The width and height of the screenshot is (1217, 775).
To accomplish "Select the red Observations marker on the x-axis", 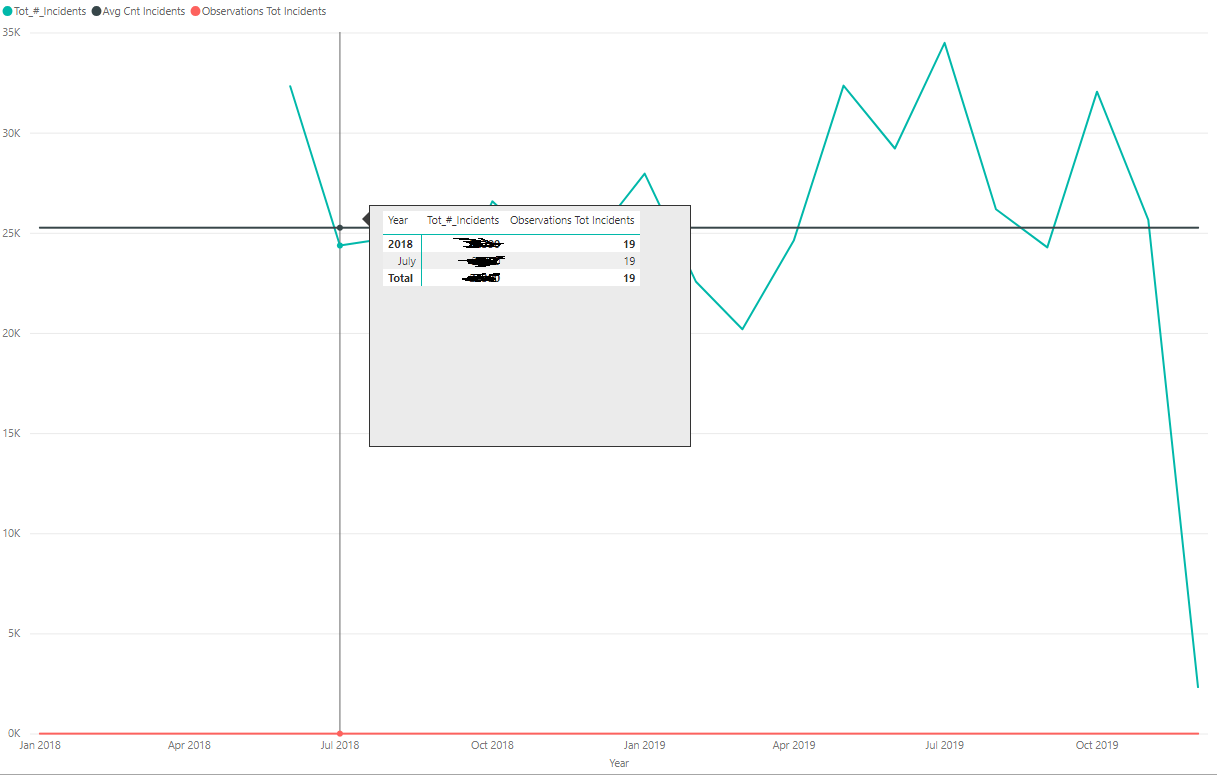I will point(340,733).
